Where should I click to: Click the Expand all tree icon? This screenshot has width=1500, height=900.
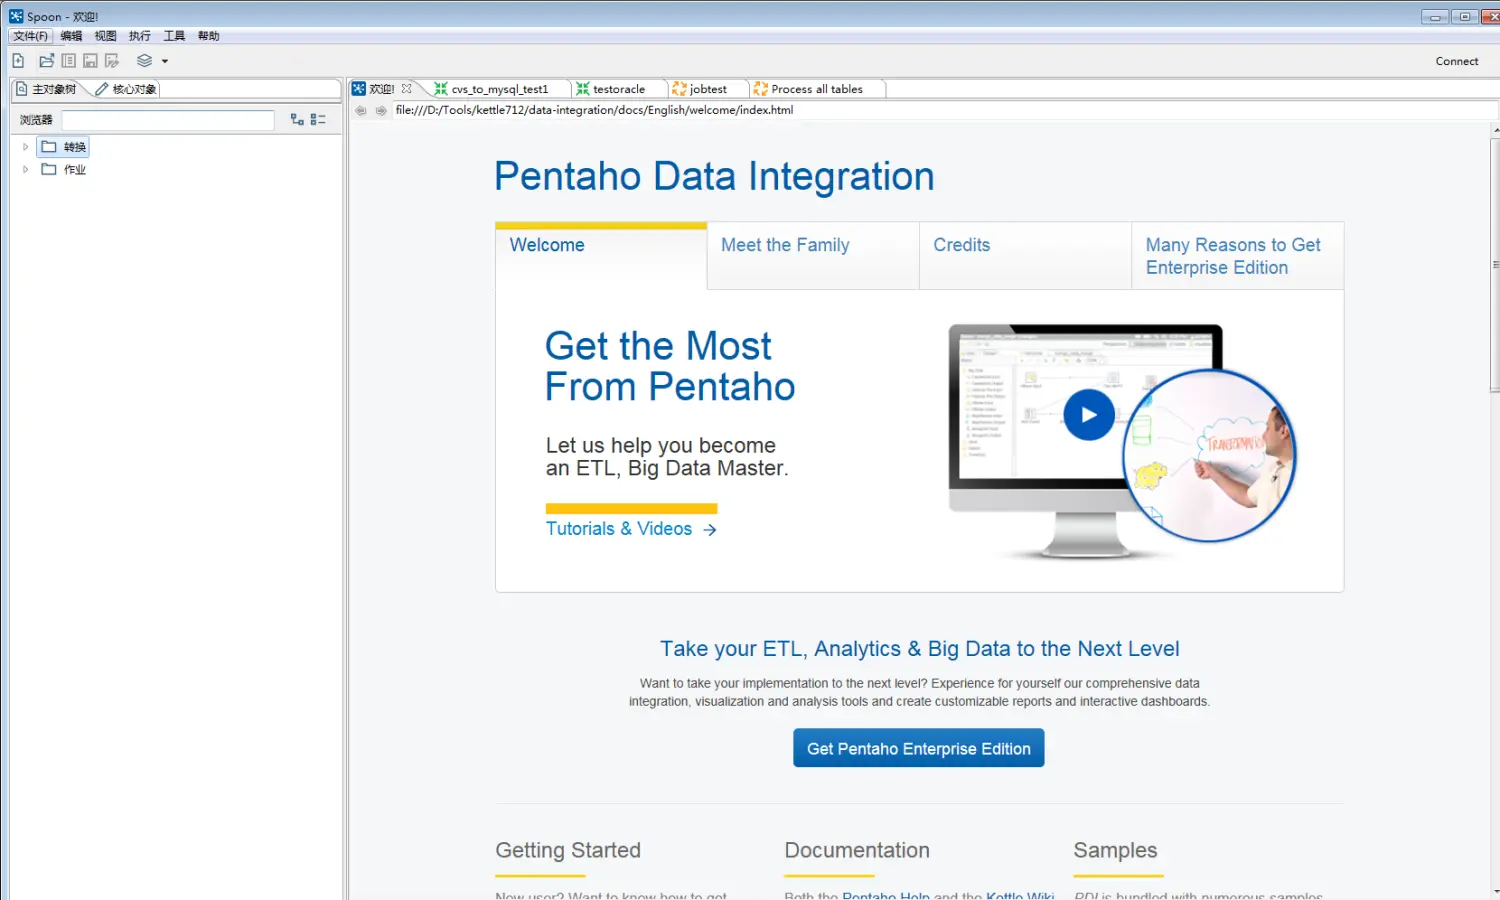point(297,119)
